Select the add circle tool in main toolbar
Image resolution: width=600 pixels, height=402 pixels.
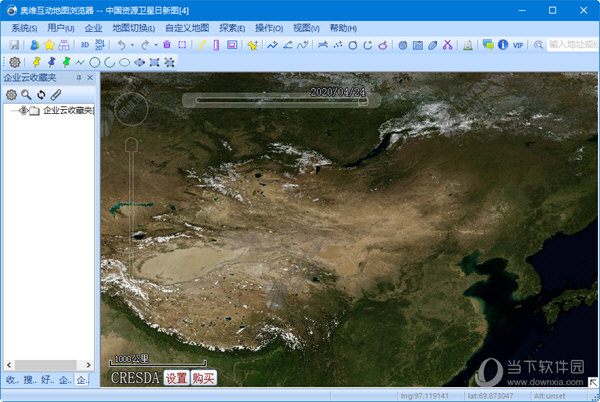(x=353, y=46)
